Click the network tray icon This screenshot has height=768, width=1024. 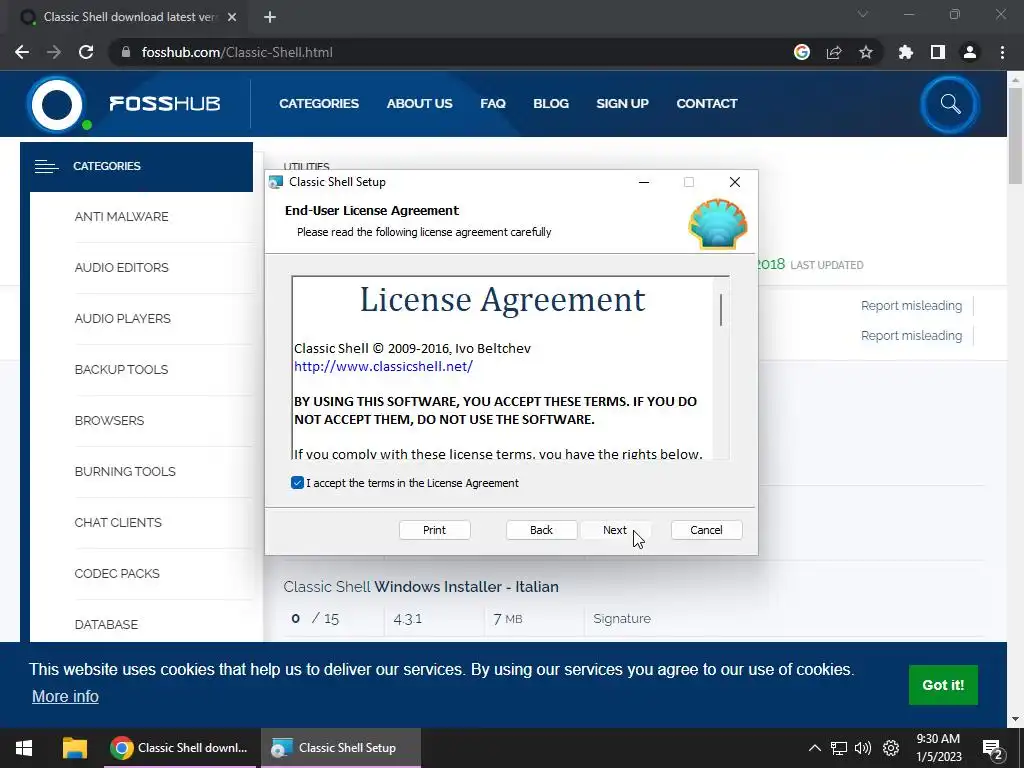coord(839,748)
